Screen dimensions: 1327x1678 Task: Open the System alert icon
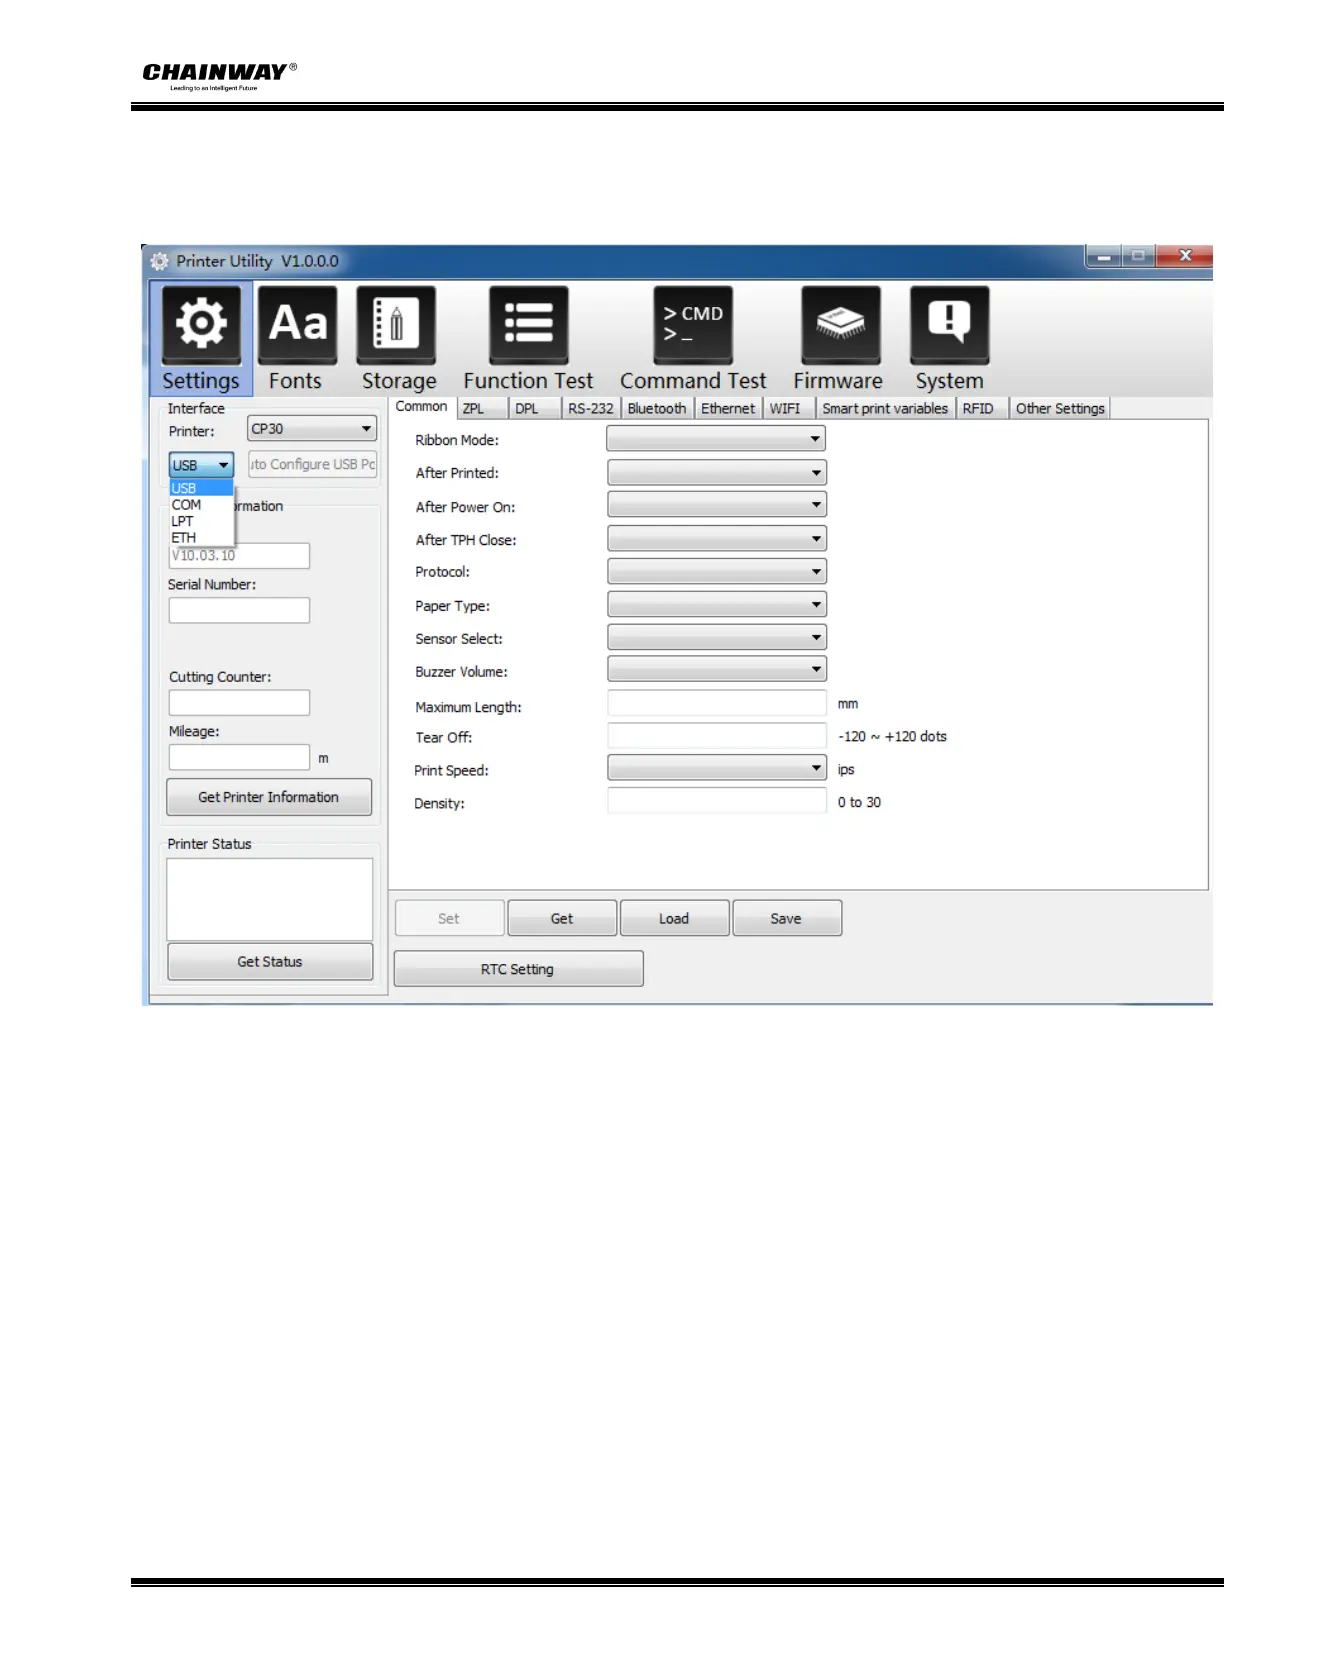point(950,325)
